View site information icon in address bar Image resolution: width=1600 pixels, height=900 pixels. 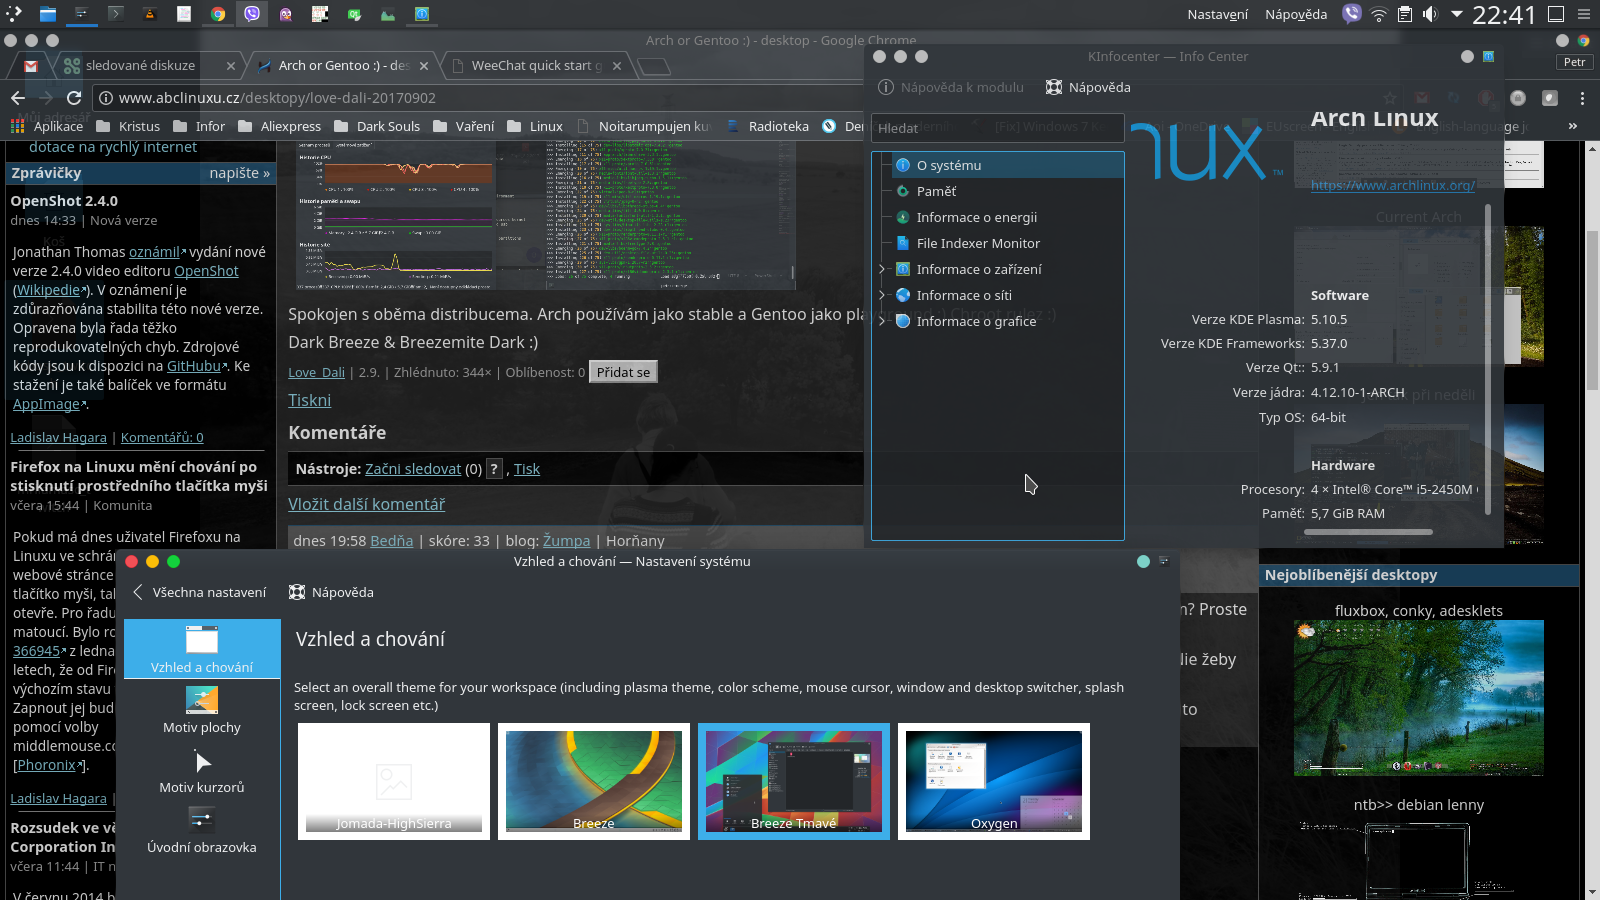pyautogui.click(x=106, y=97)
